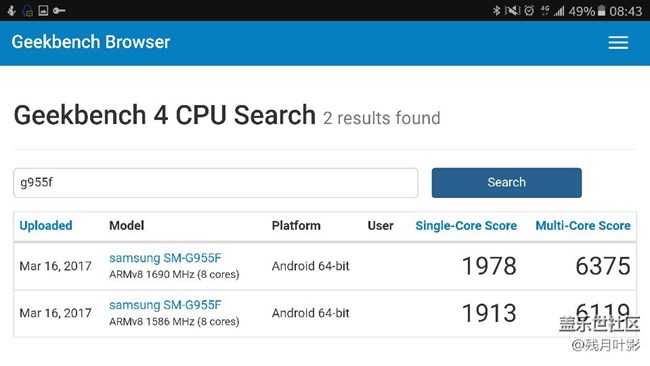
Task: Click the Search button
Action: click(x=507, y=182)
